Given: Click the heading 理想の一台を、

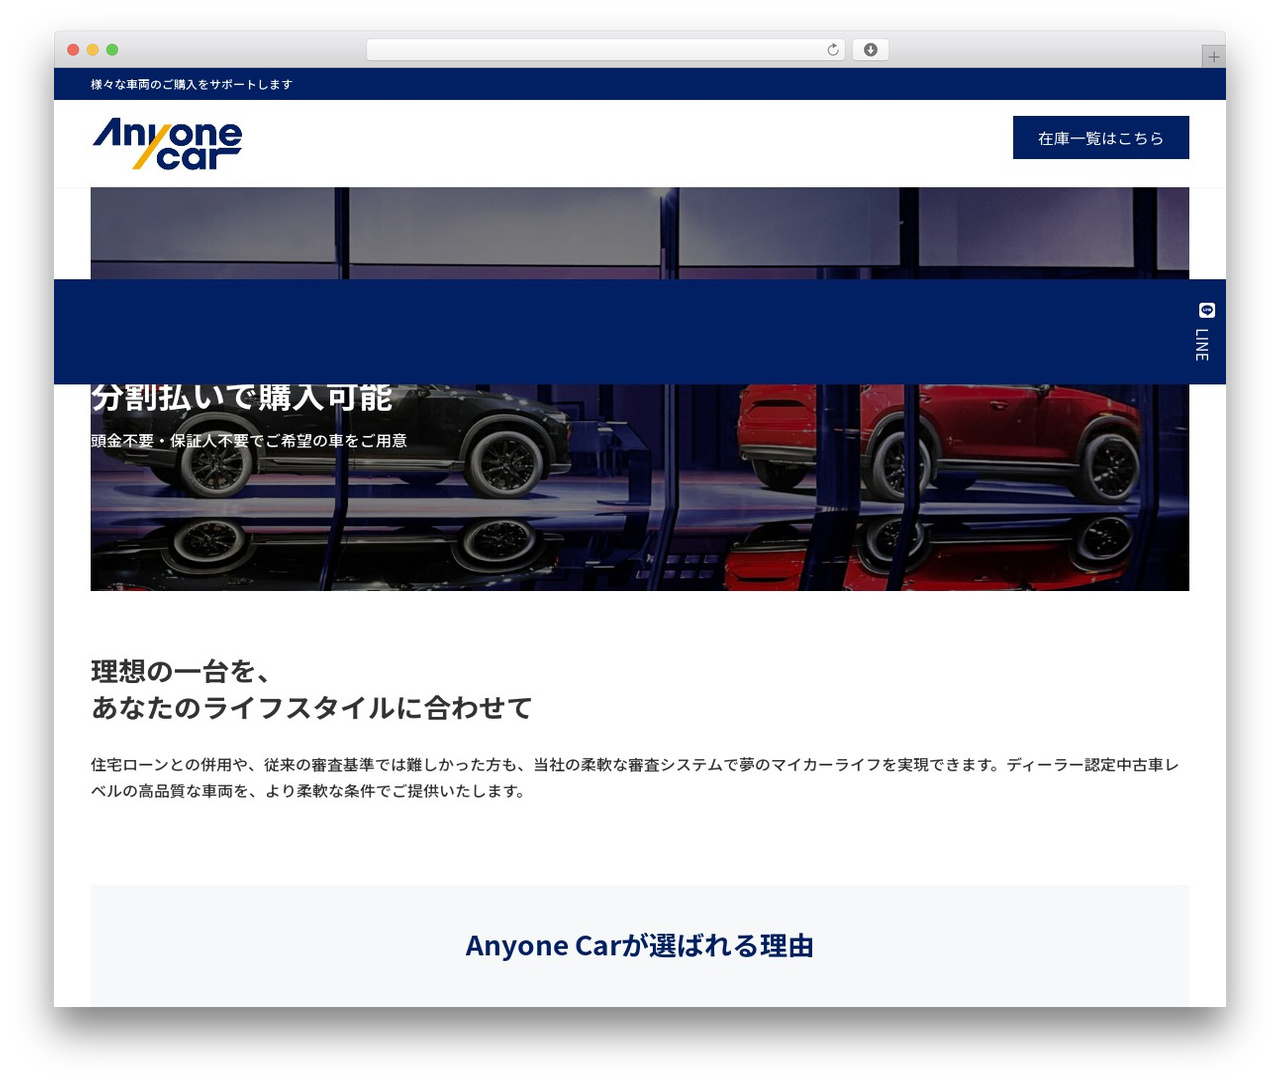Looking at the screenshot, I should point(180,671).
